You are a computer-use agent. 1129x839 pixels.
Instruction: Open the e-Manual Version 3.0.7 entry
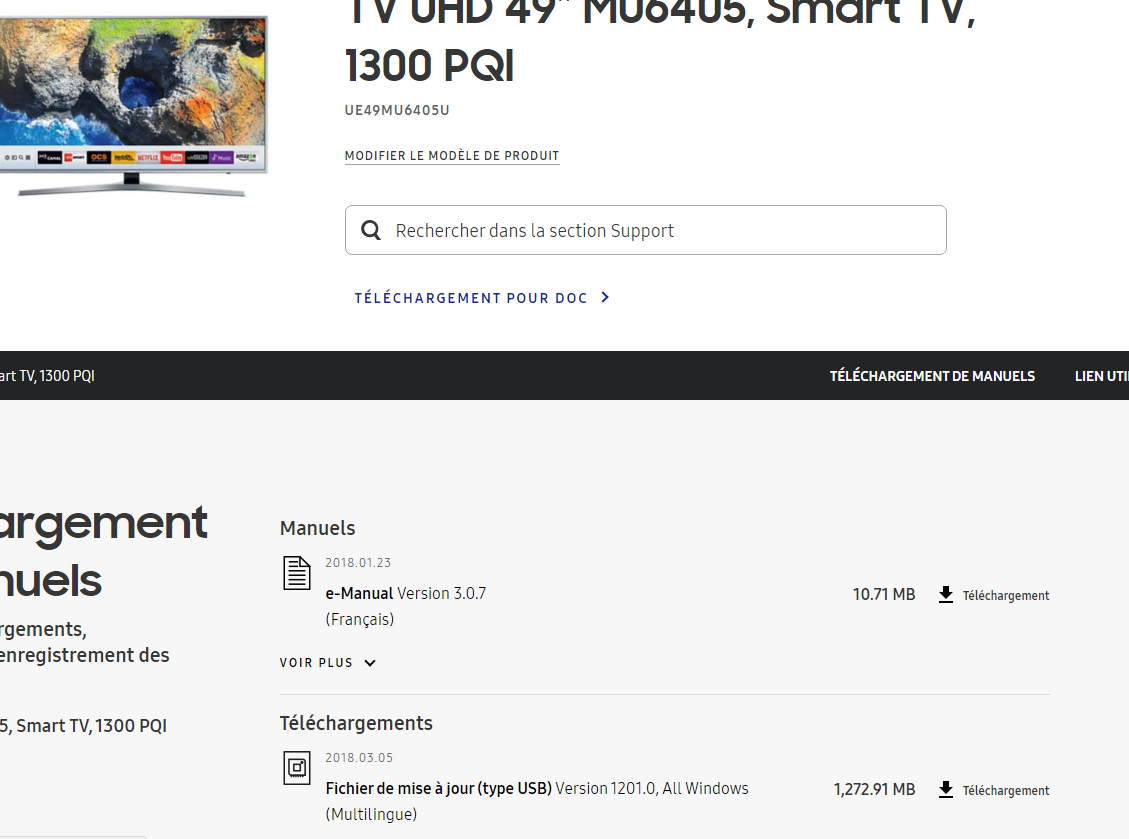[406, 594]
